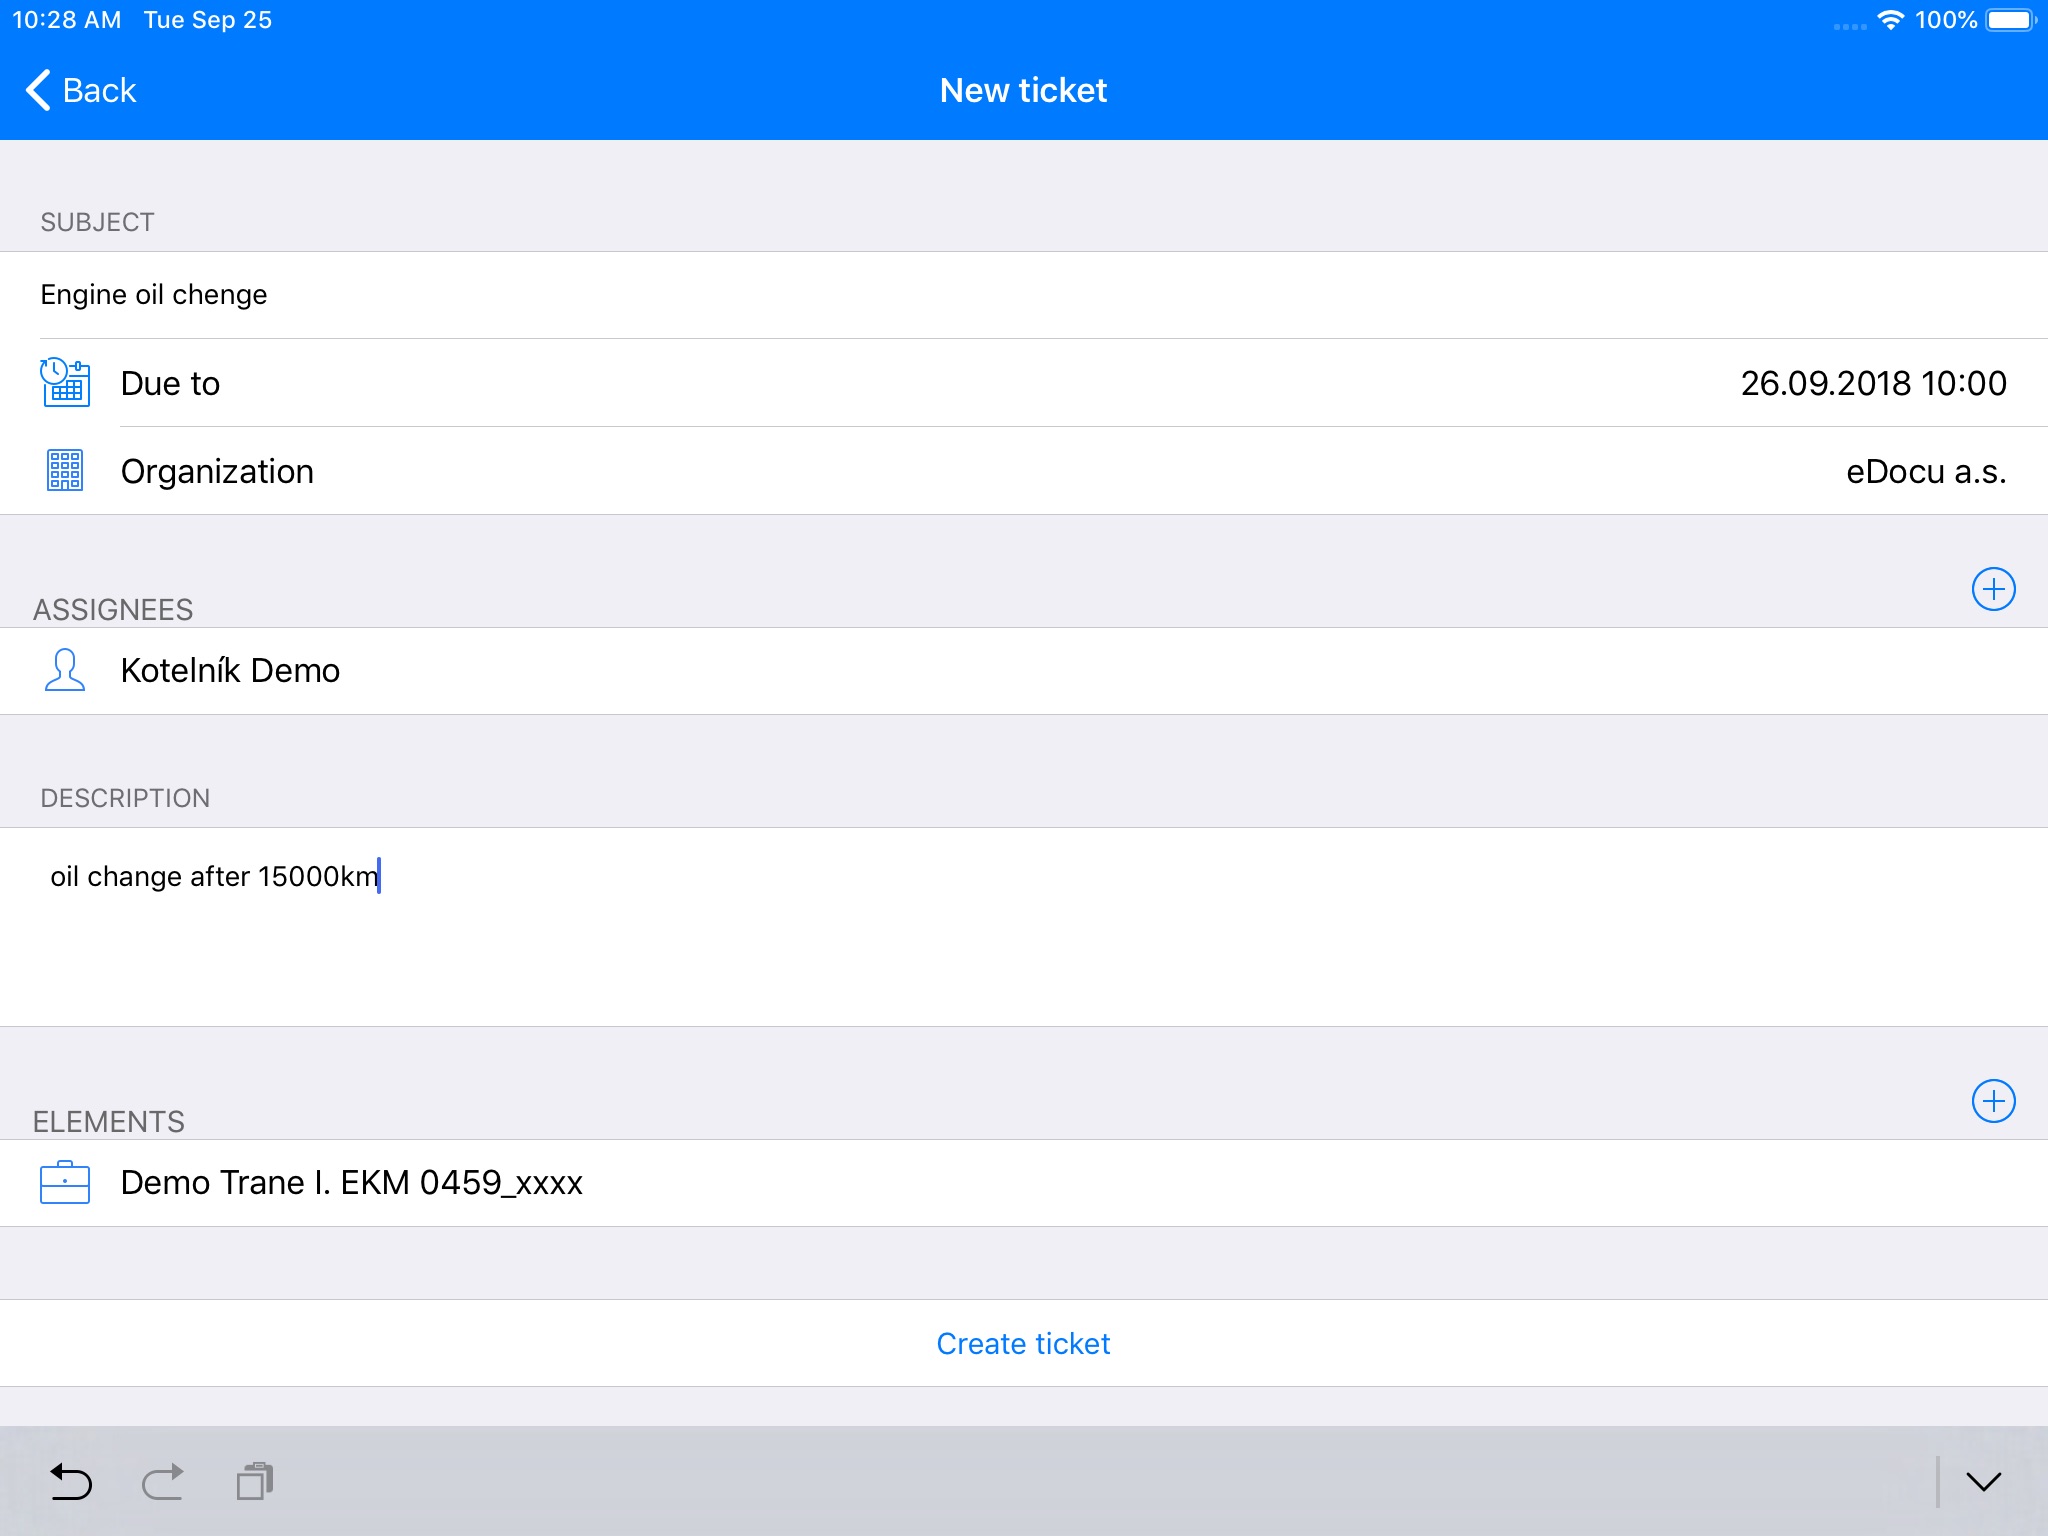Open the Due to date row
Image resolution: width=2048 pixels, height=1536 pixels.
click(1024, 383)
